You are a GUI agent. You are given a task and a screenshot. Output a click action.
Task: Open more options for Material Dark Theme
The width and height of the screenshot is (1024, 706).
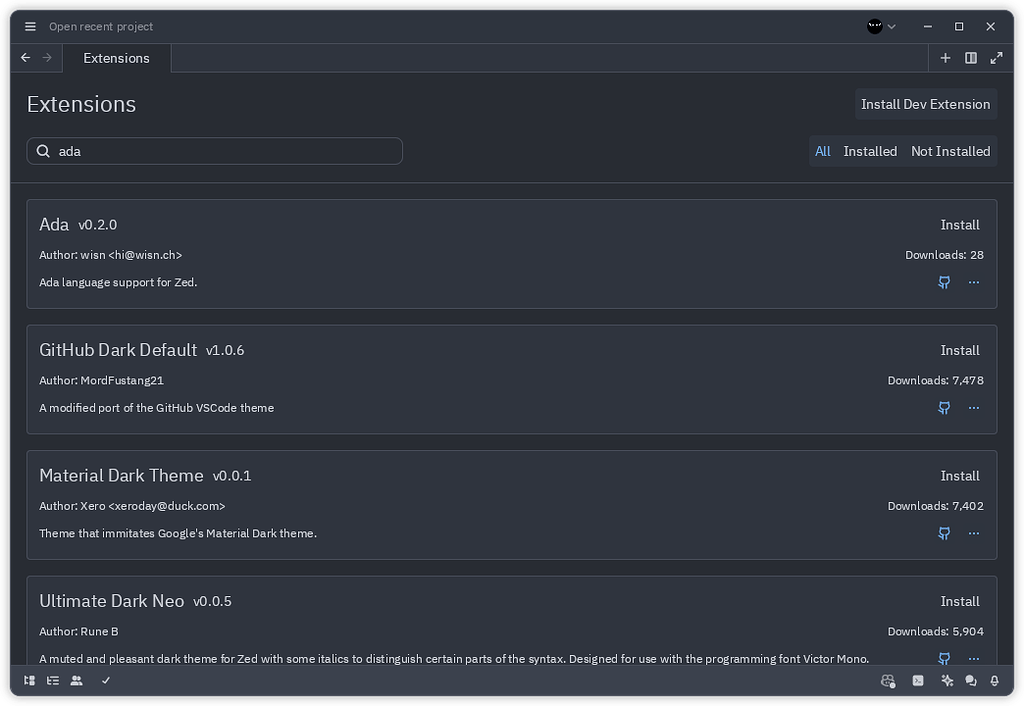click(x=974, y=533)
